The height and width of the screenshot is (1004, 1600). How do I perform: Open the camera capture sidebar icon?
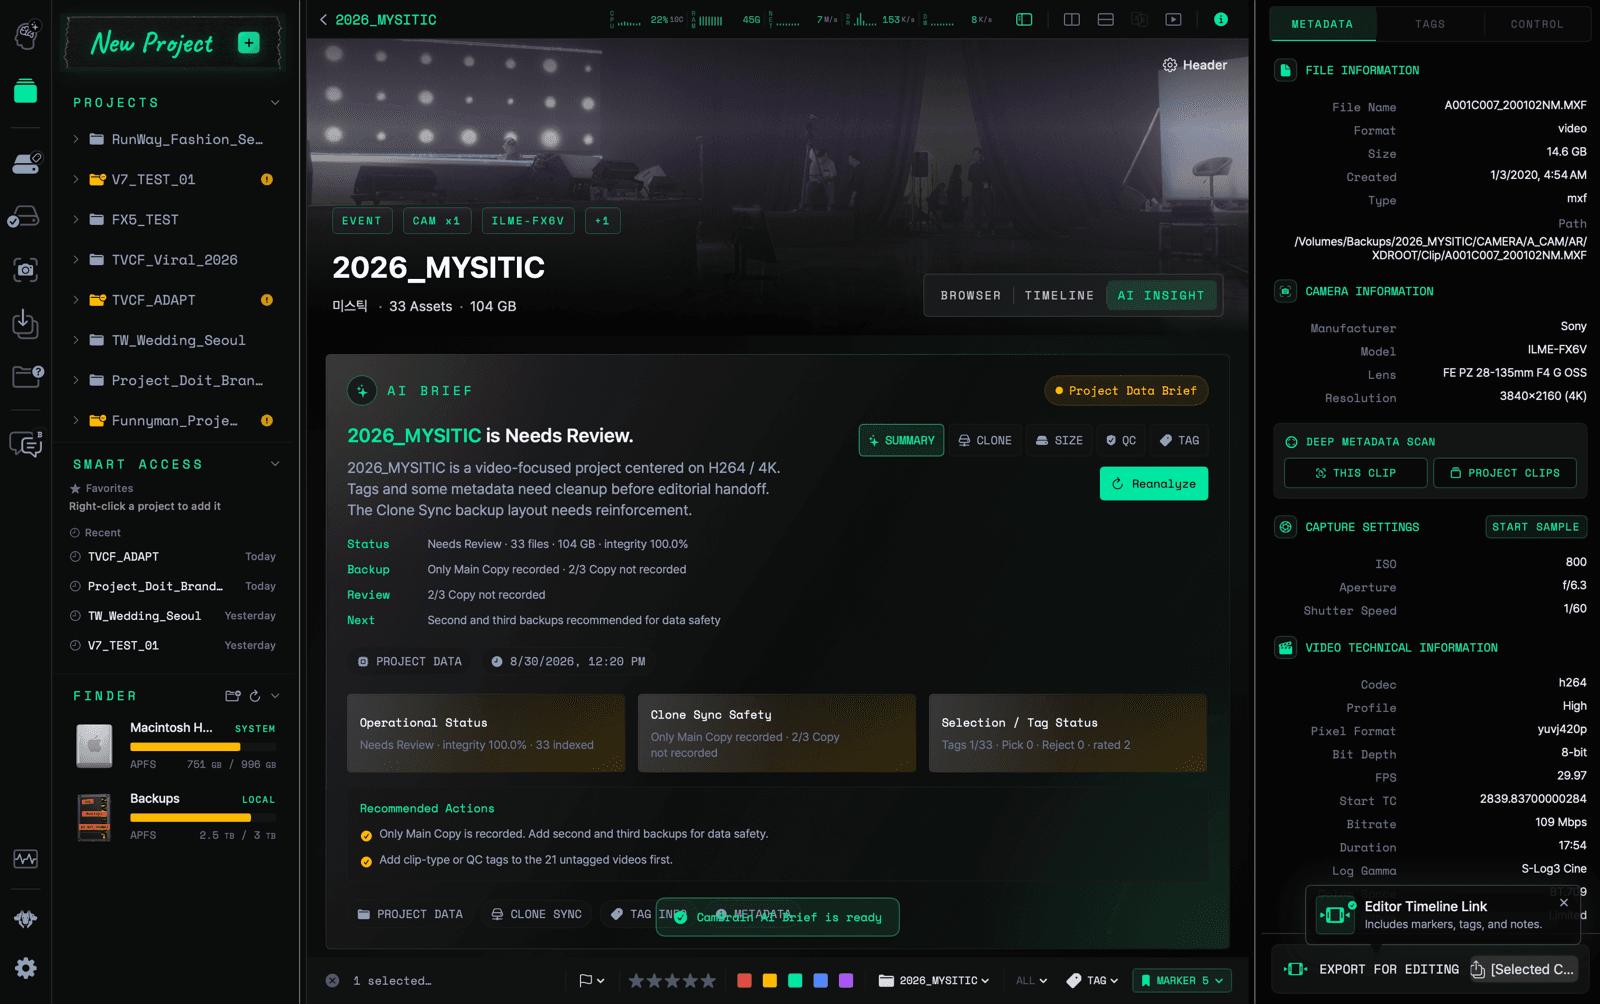(26, 269)
